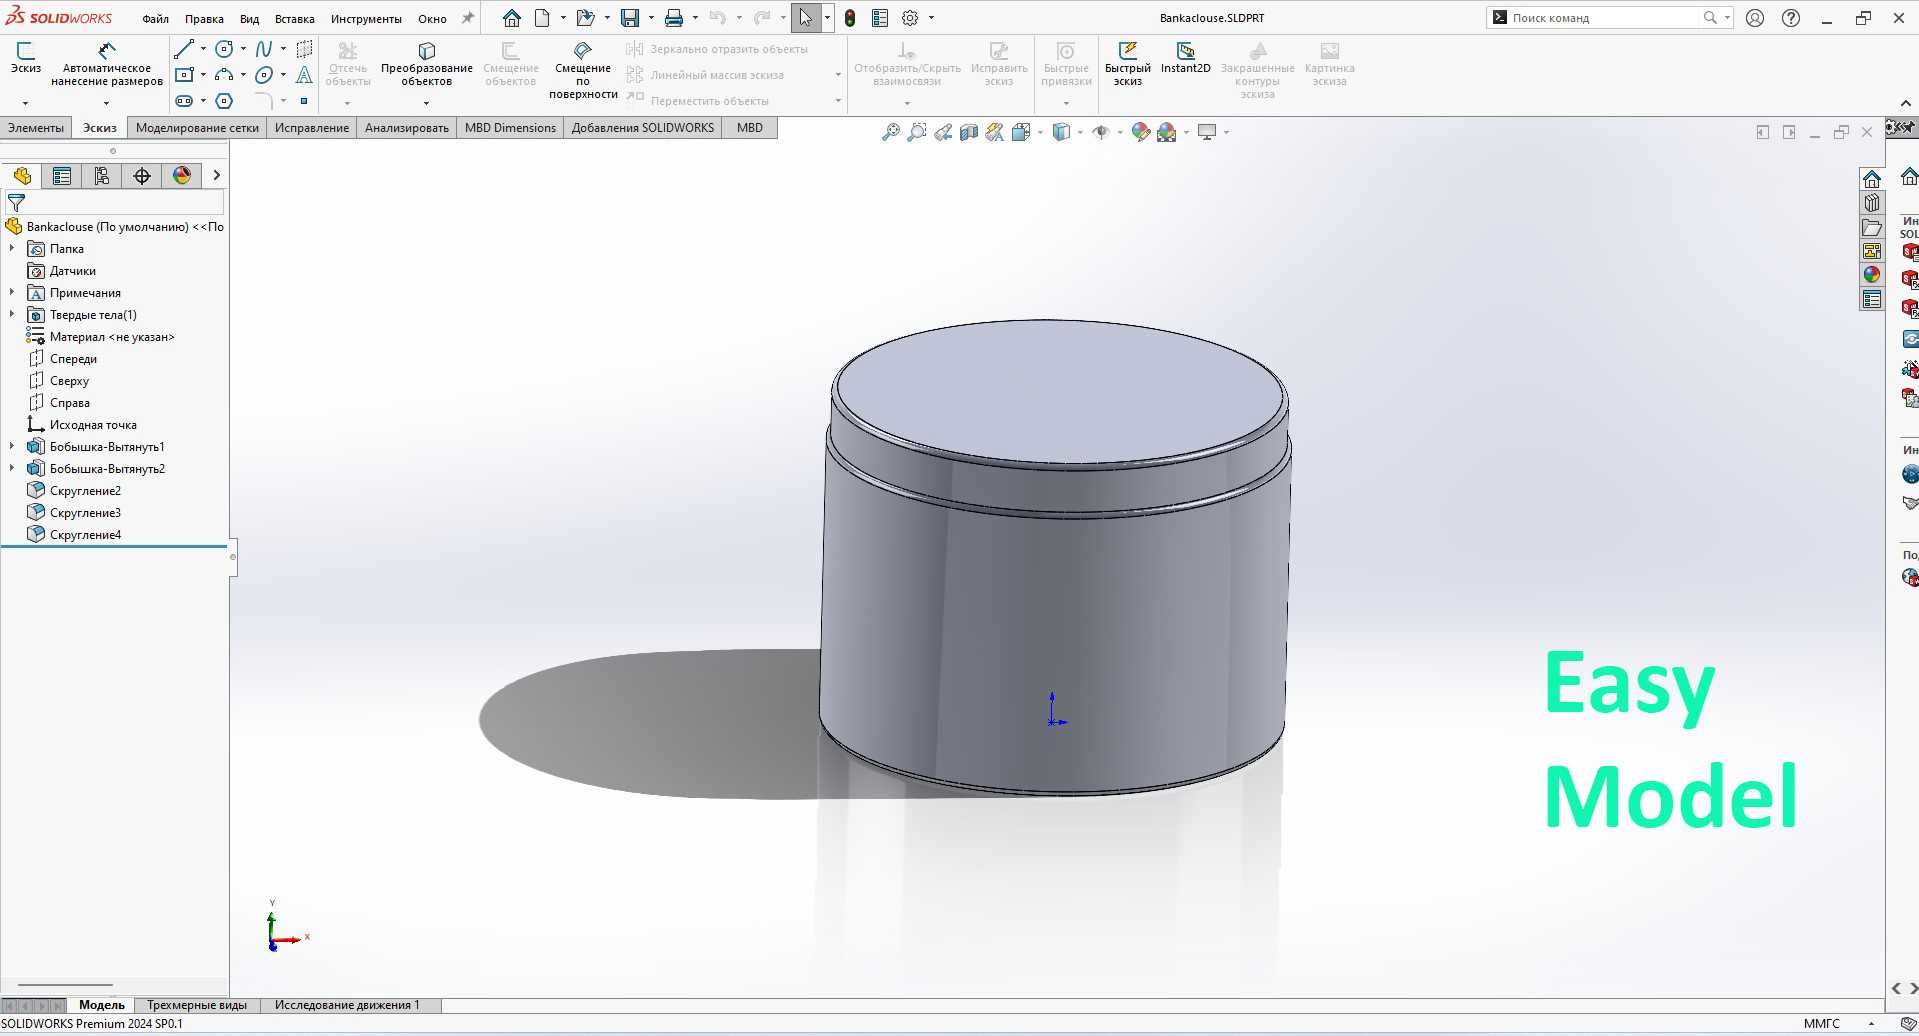Open the DisplayManager tab icon

(x=182, y=176)
